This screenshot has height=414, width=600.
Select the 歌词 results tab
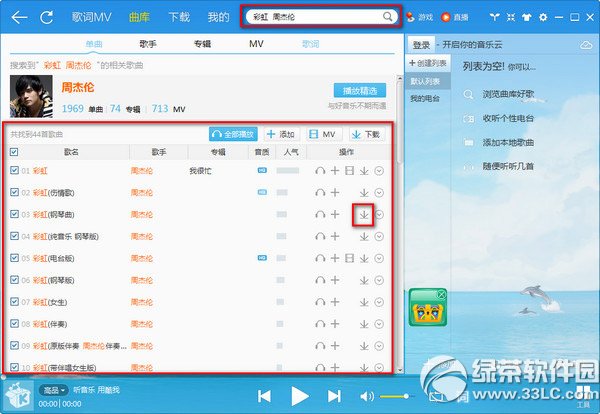[x=311, y=44]
